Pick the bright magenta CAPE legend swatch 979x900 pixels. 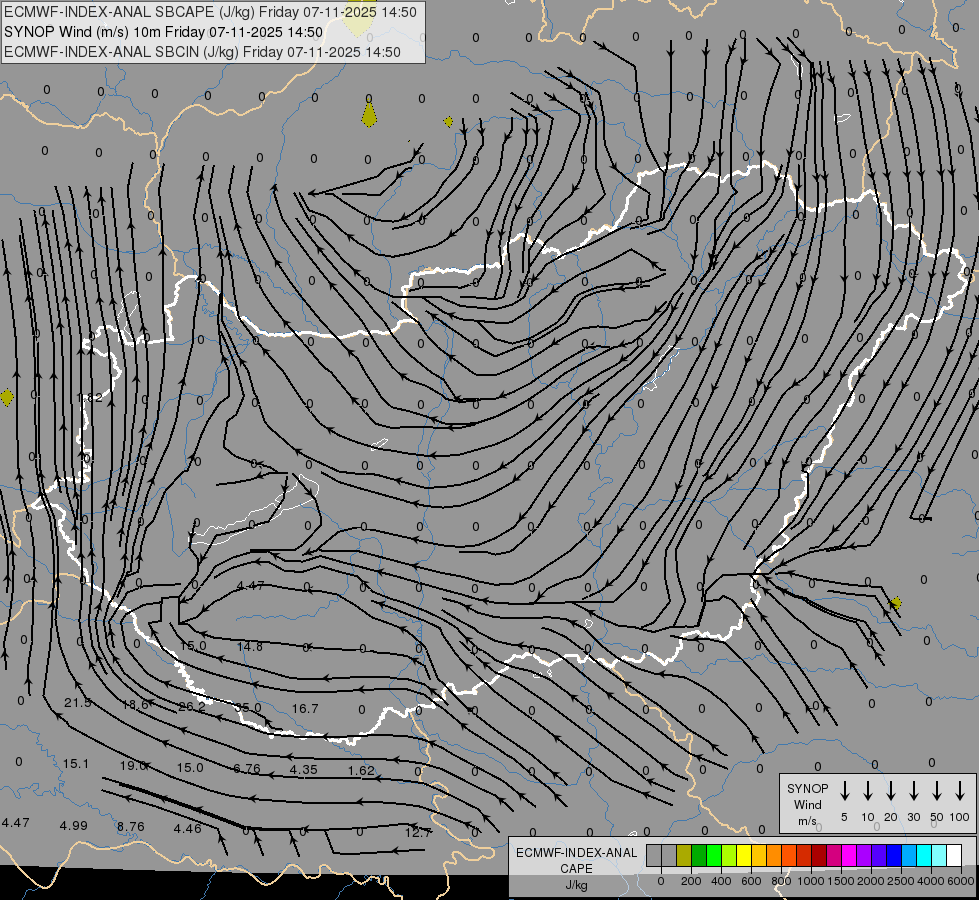(x=849, y=855)
